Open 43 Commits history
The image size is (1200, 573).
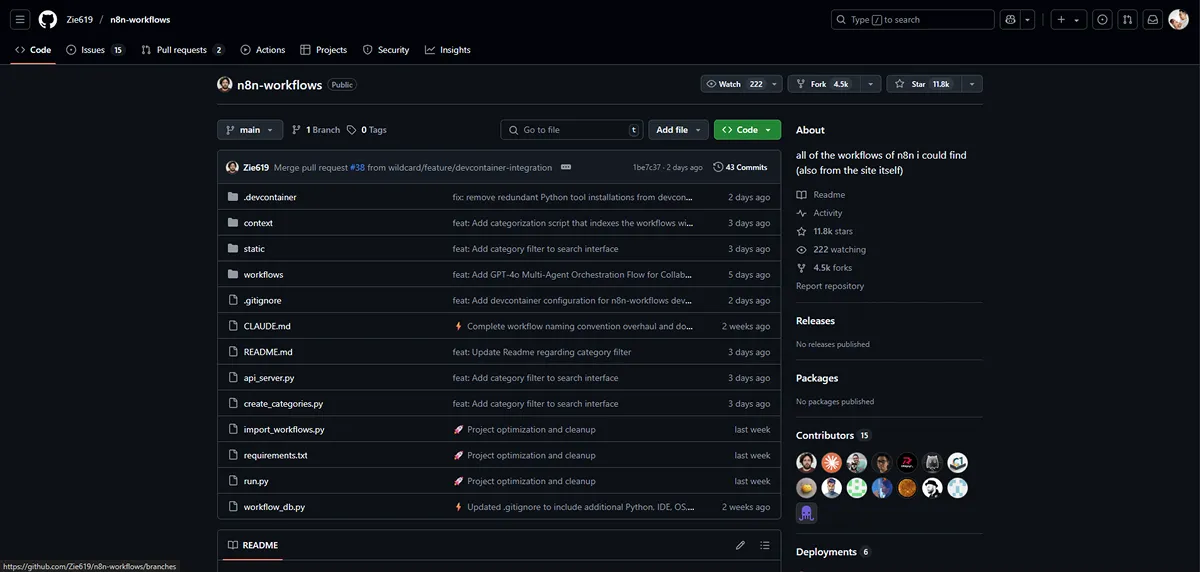click(x=740, y=167)
